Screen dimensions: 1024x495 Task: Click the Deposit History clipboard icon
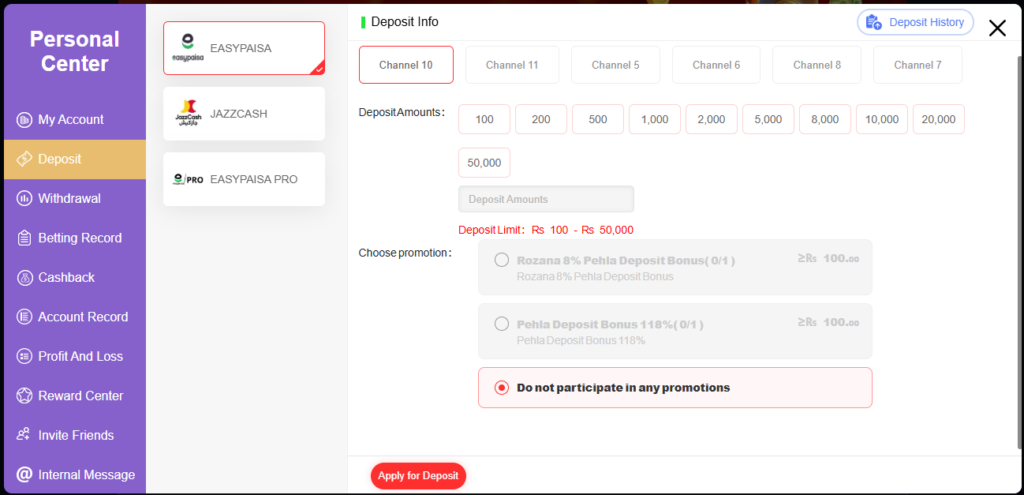coord(874,22)
